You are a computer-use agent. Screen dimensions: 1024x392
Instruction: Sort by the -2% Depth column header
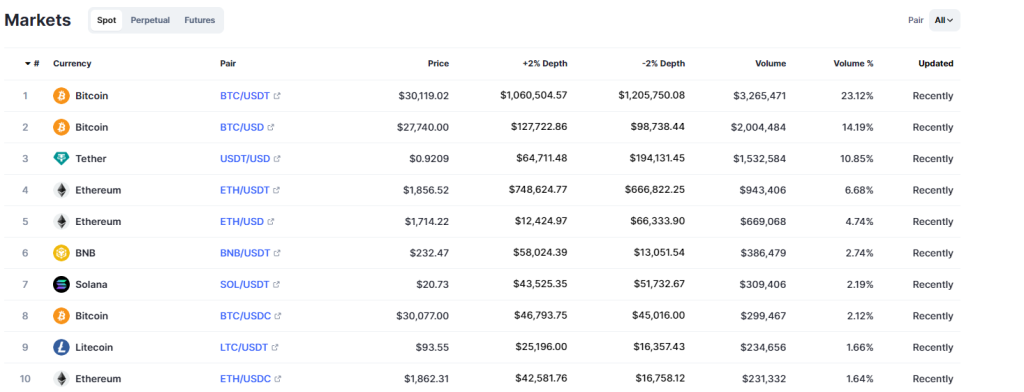(664, 63)
